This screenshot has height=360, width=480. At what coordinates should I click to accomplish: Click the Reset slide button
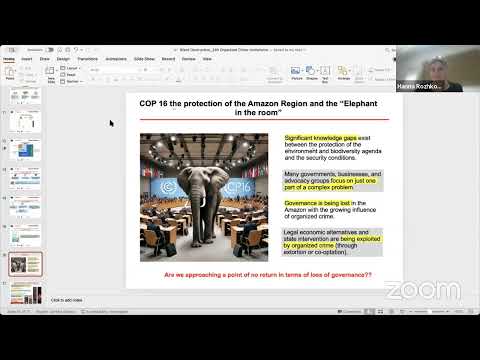click(69, 75)
